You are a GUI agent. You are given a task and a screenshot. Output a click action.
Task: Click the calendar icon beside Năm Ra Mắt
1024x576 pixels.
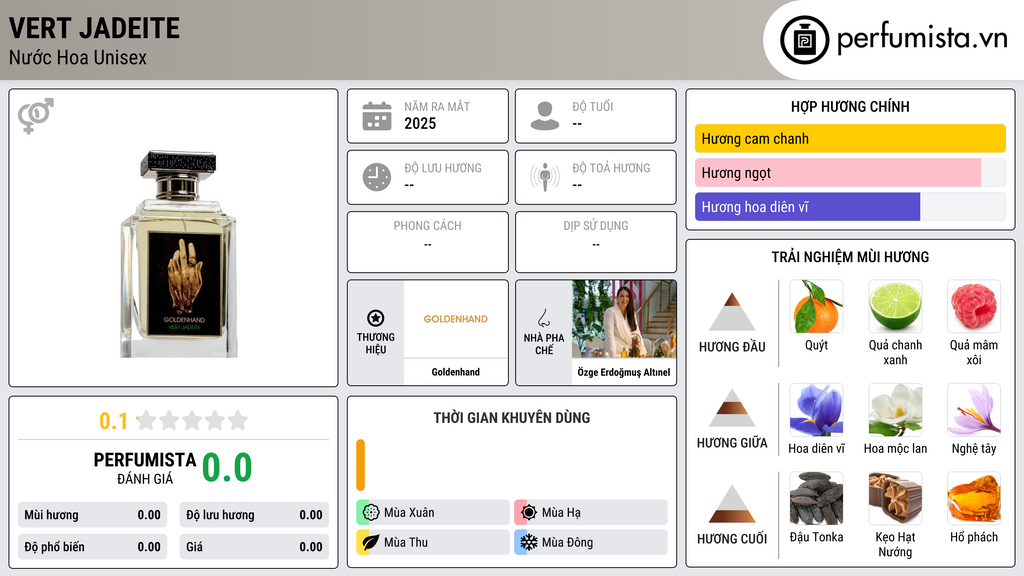click(x=377, y=116)
